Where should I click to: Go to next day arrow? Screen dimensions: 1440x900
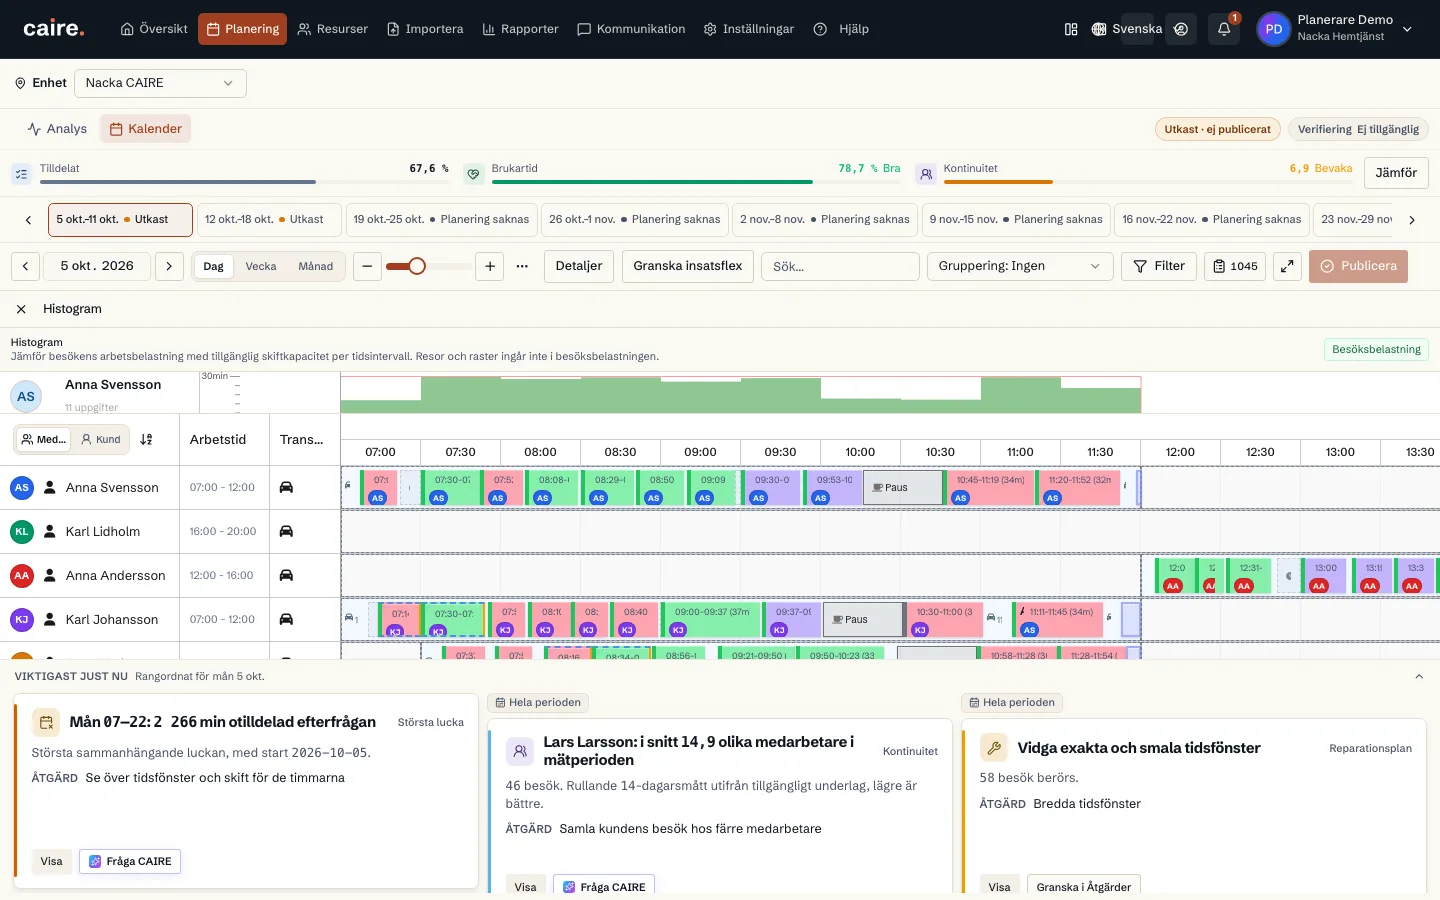[169, 266]
